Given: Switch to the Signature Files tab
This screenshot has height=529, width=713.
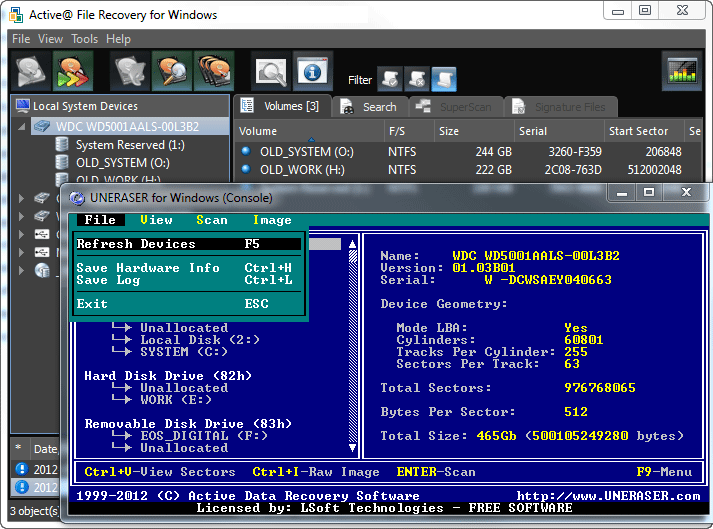Looking at the screenshot, I should click(x=561, y=107).
